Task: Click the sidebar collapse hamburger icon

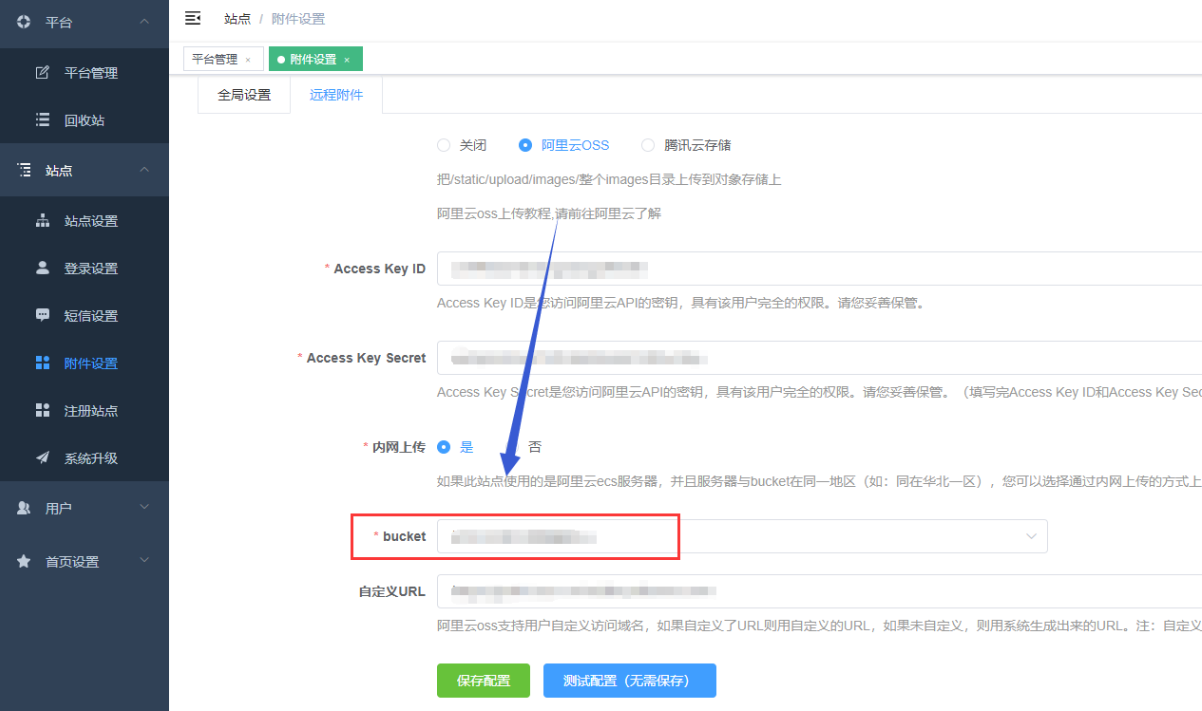Action: (193, 18)
